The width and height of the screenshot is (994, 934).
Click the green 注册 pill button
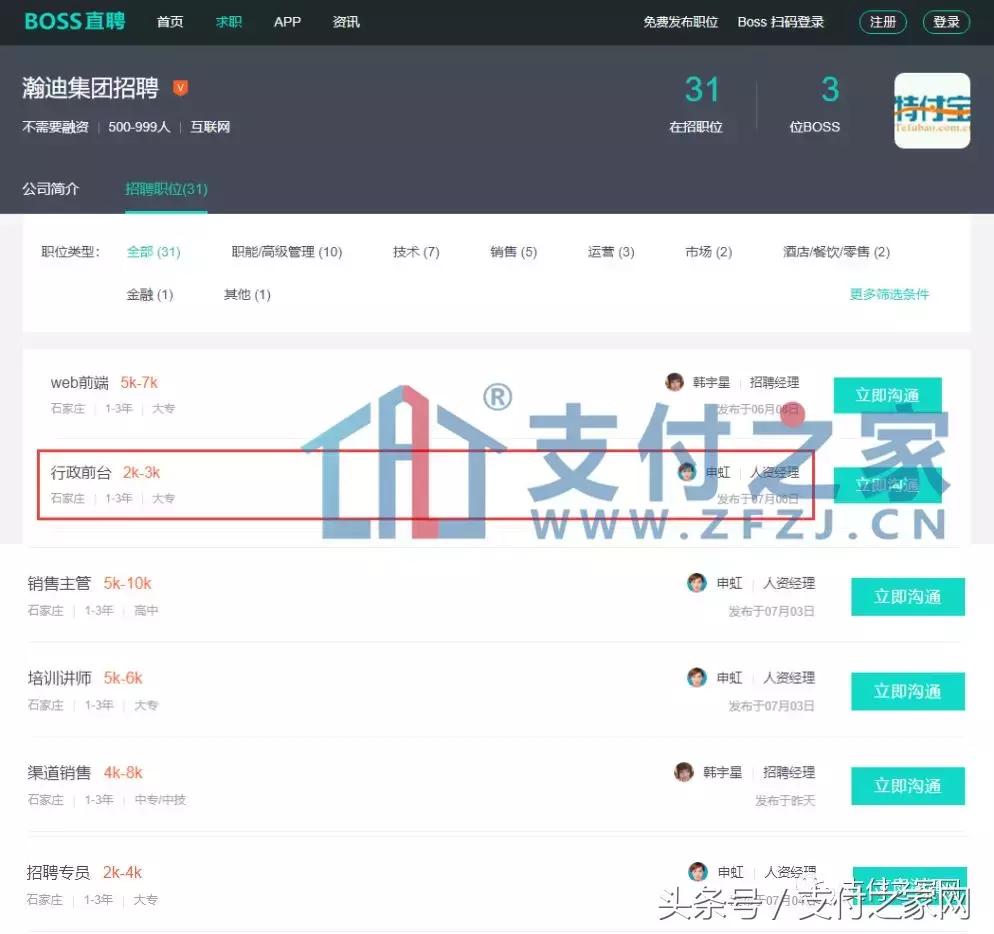coord(882,21)
